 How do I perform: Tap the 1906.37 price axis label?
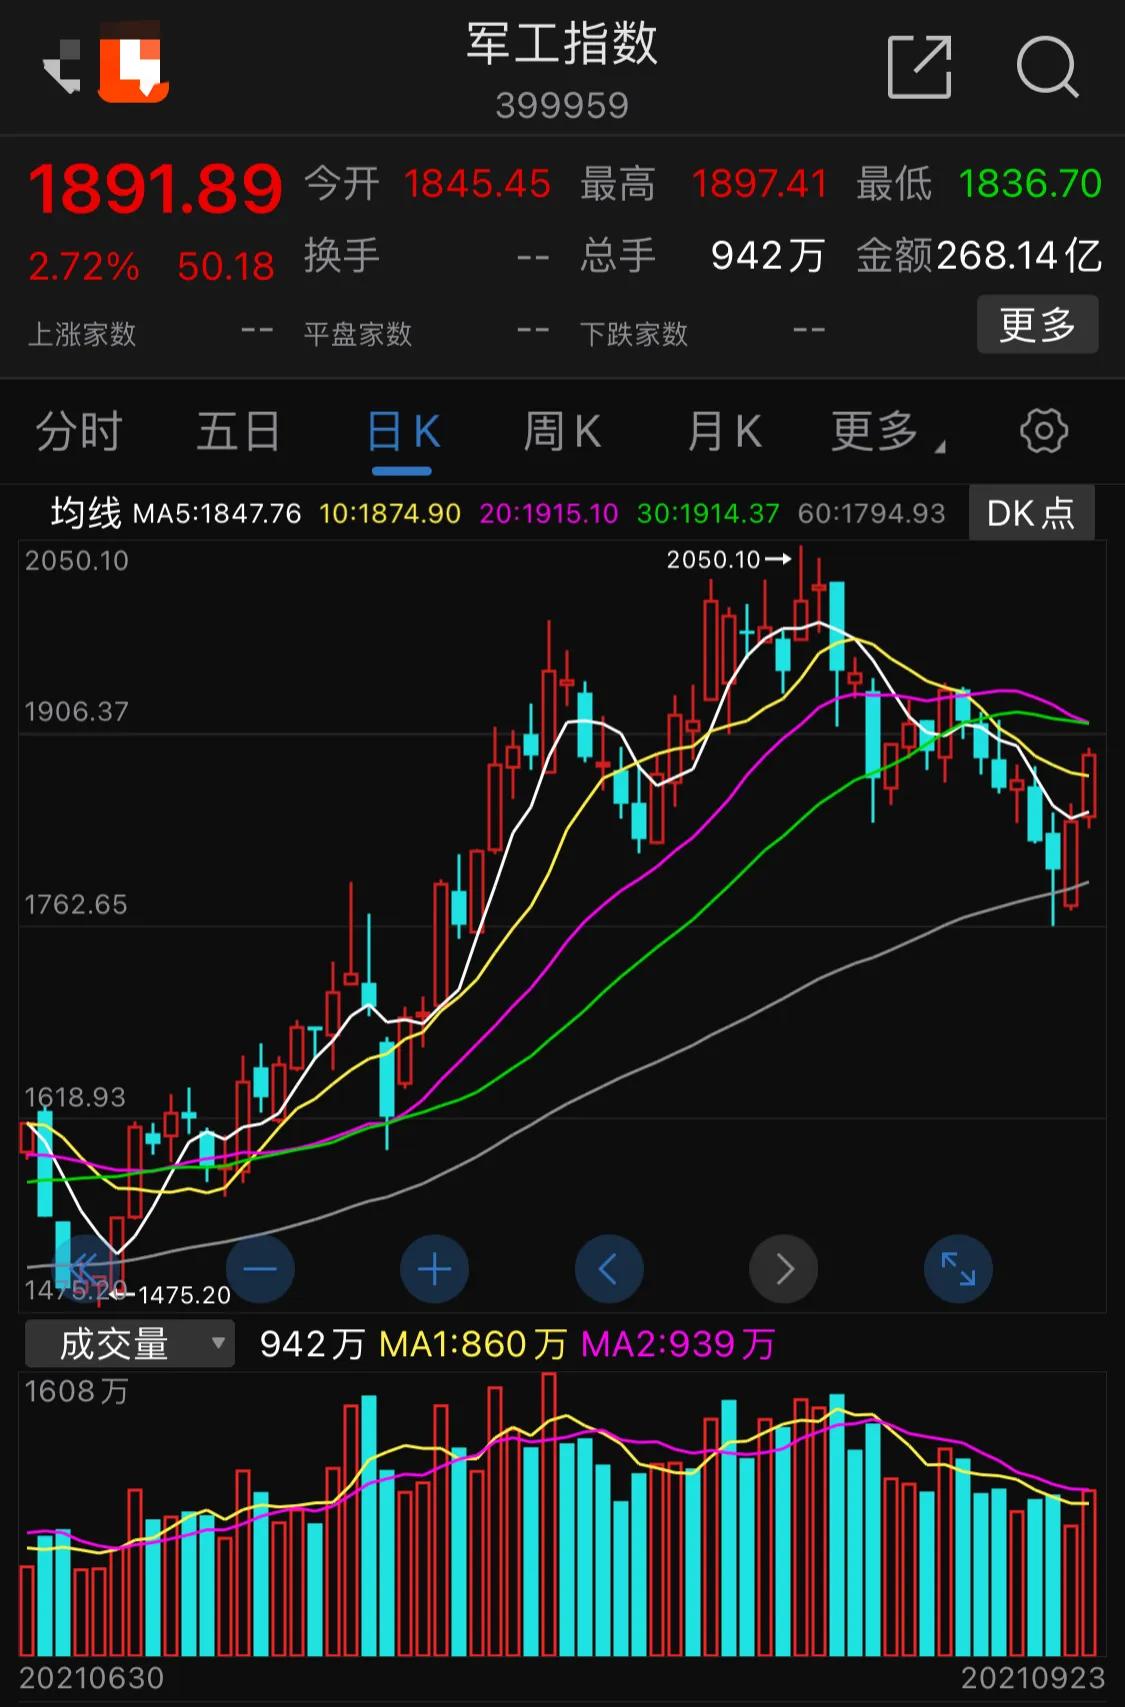pyautogui.click(x=76, y=712)
